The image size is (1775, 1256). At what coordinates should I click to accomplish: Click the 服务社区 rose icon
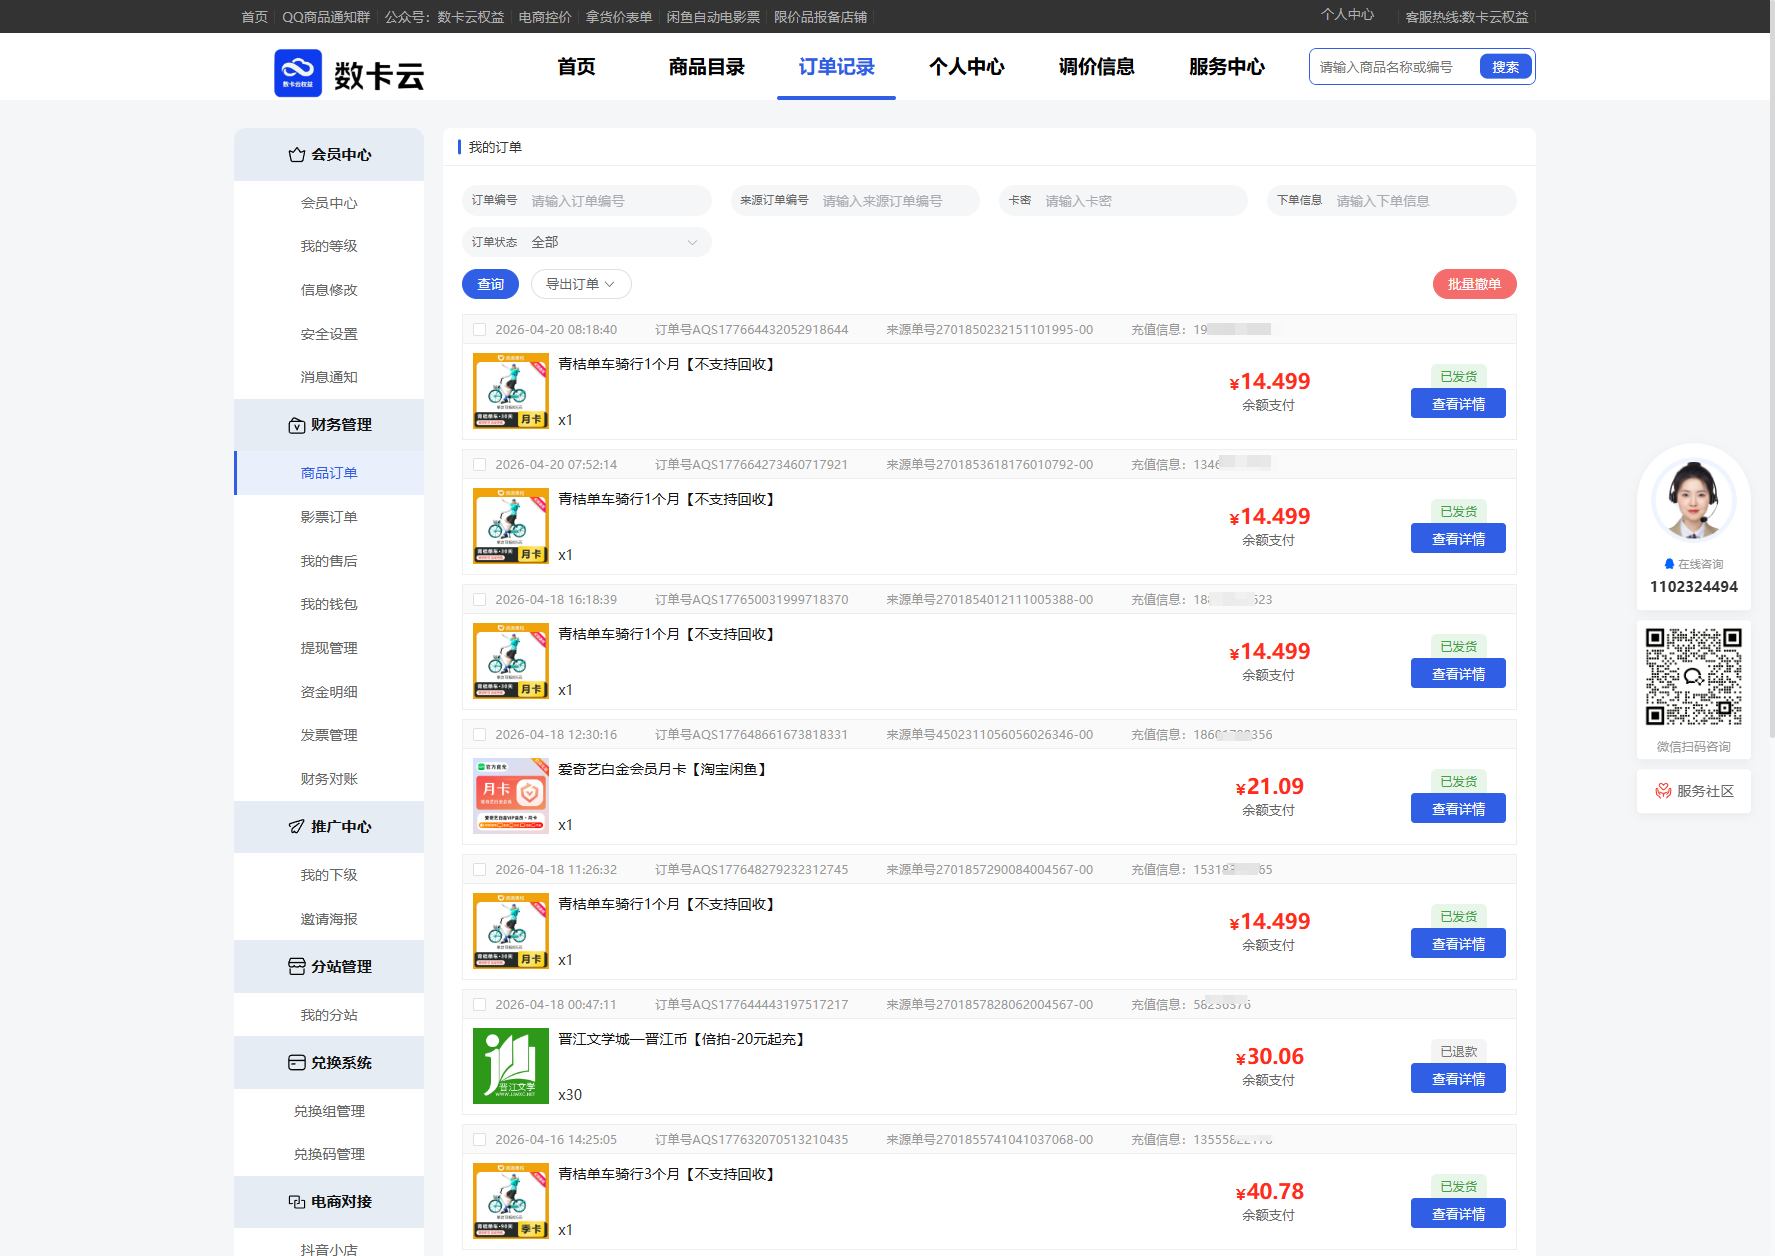tap(1663, 791)
